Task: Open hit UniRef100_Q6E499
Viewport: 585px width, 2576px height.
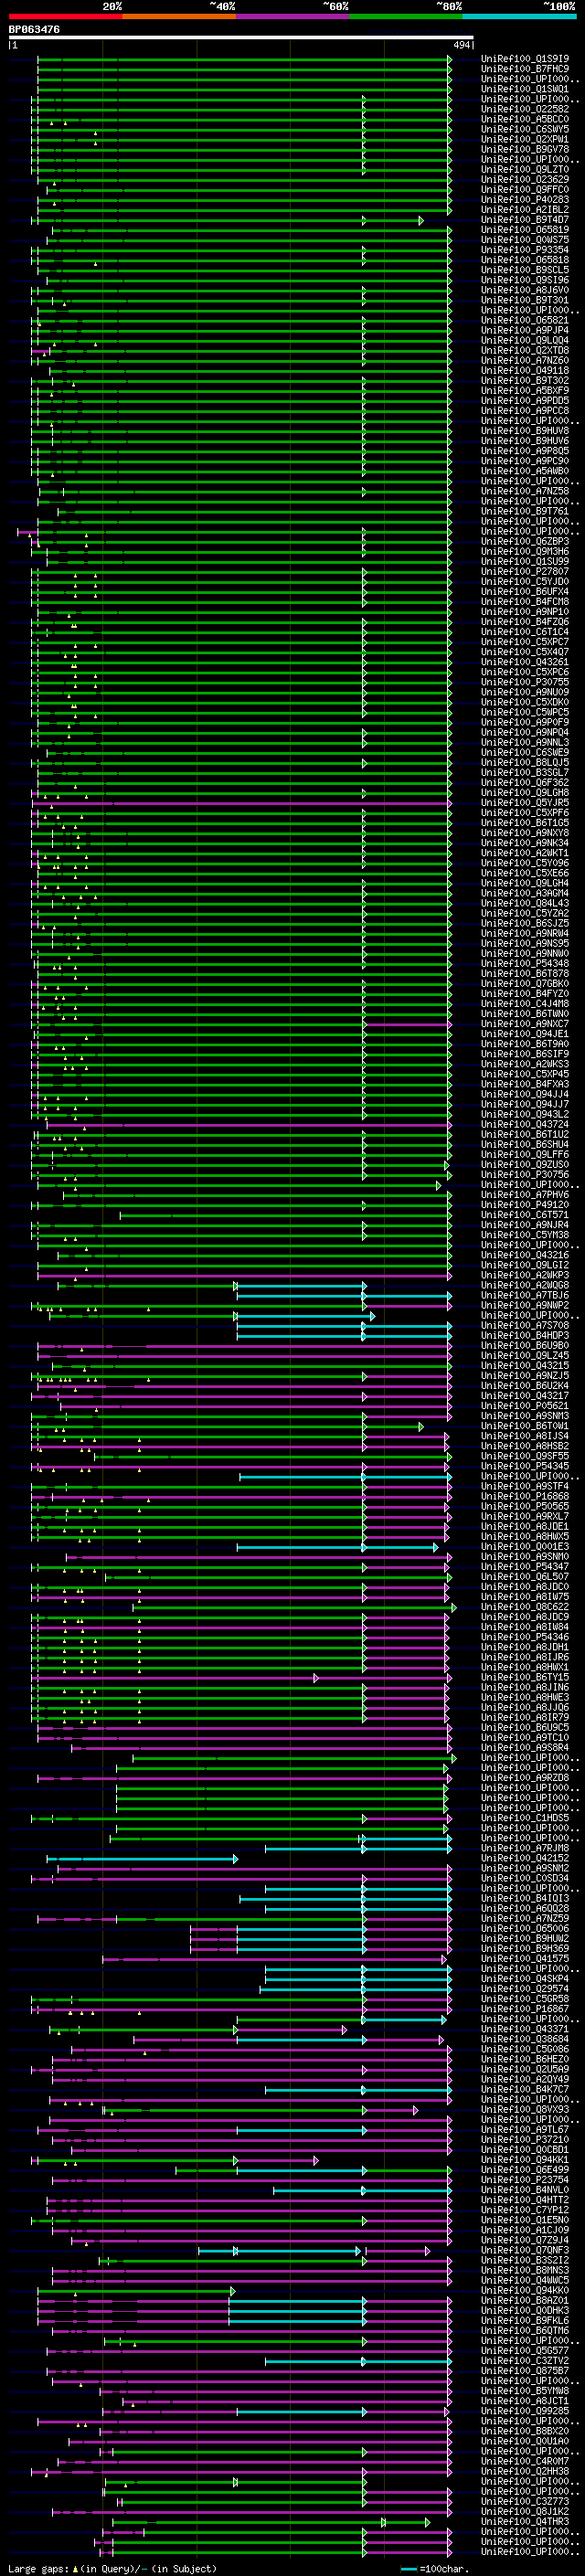Action: 525,2169
